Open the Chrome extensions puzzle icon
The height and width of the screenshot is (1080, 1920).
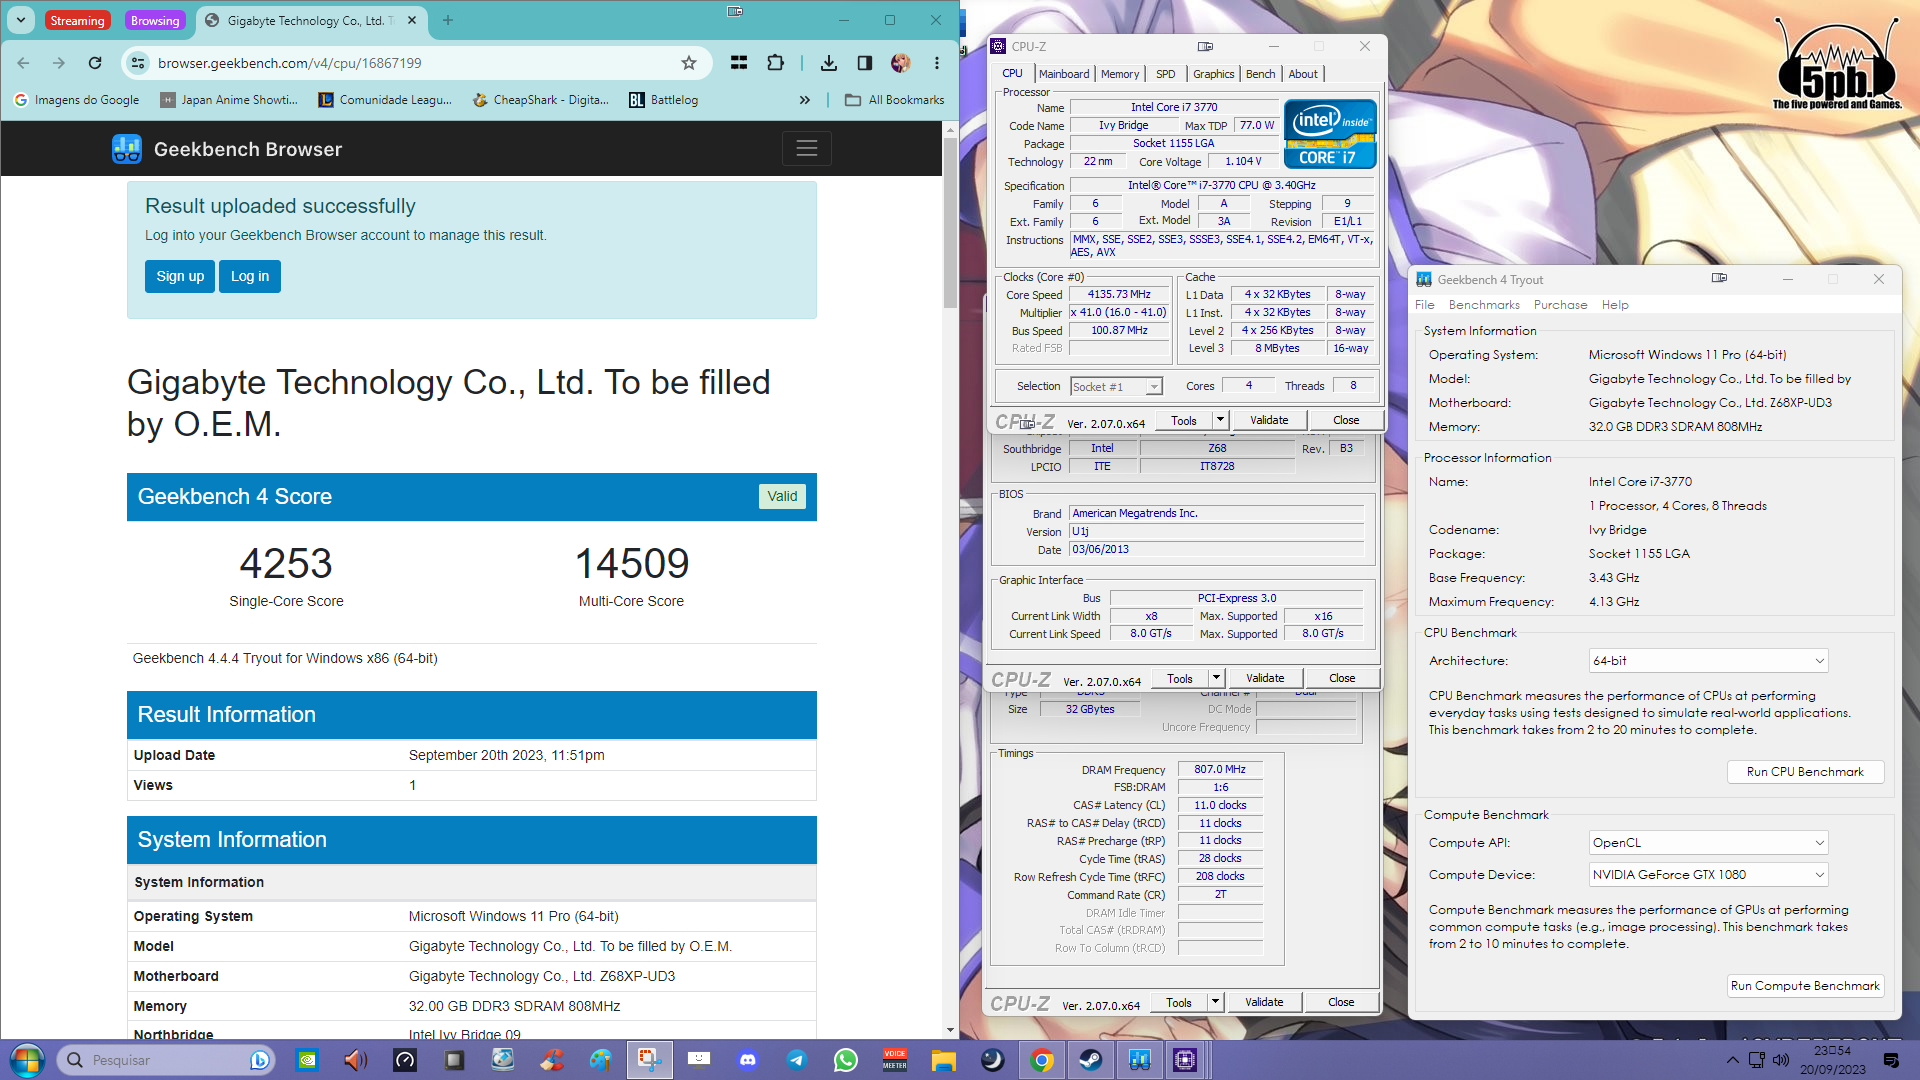[775, 63]
